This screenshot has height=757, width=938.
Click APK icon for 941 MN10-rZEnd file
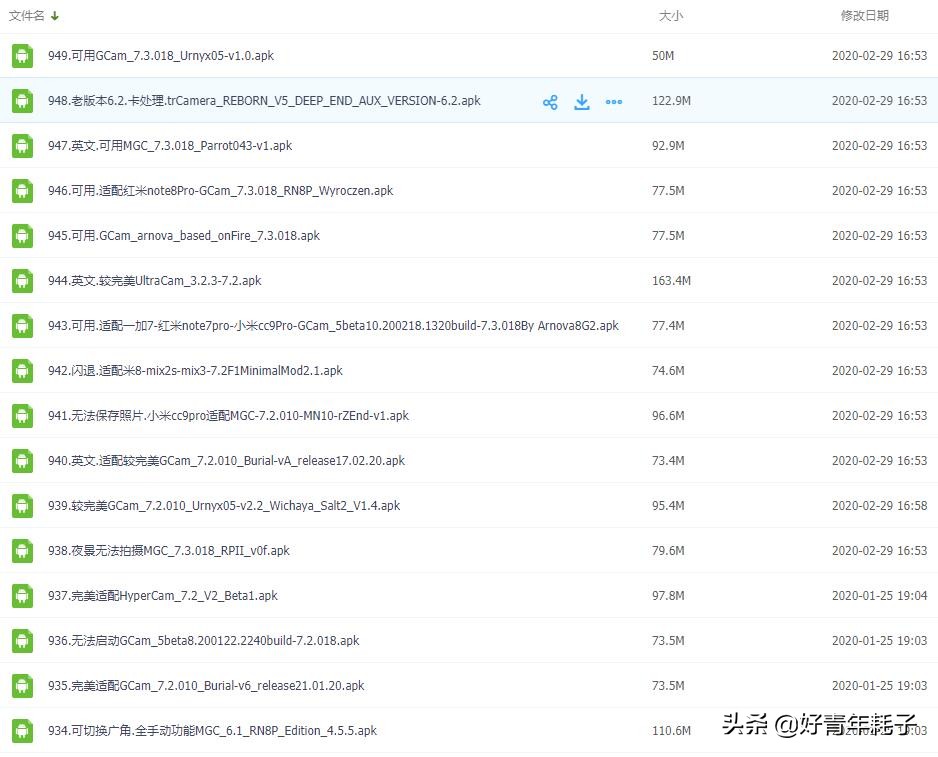tap(23, 416)
